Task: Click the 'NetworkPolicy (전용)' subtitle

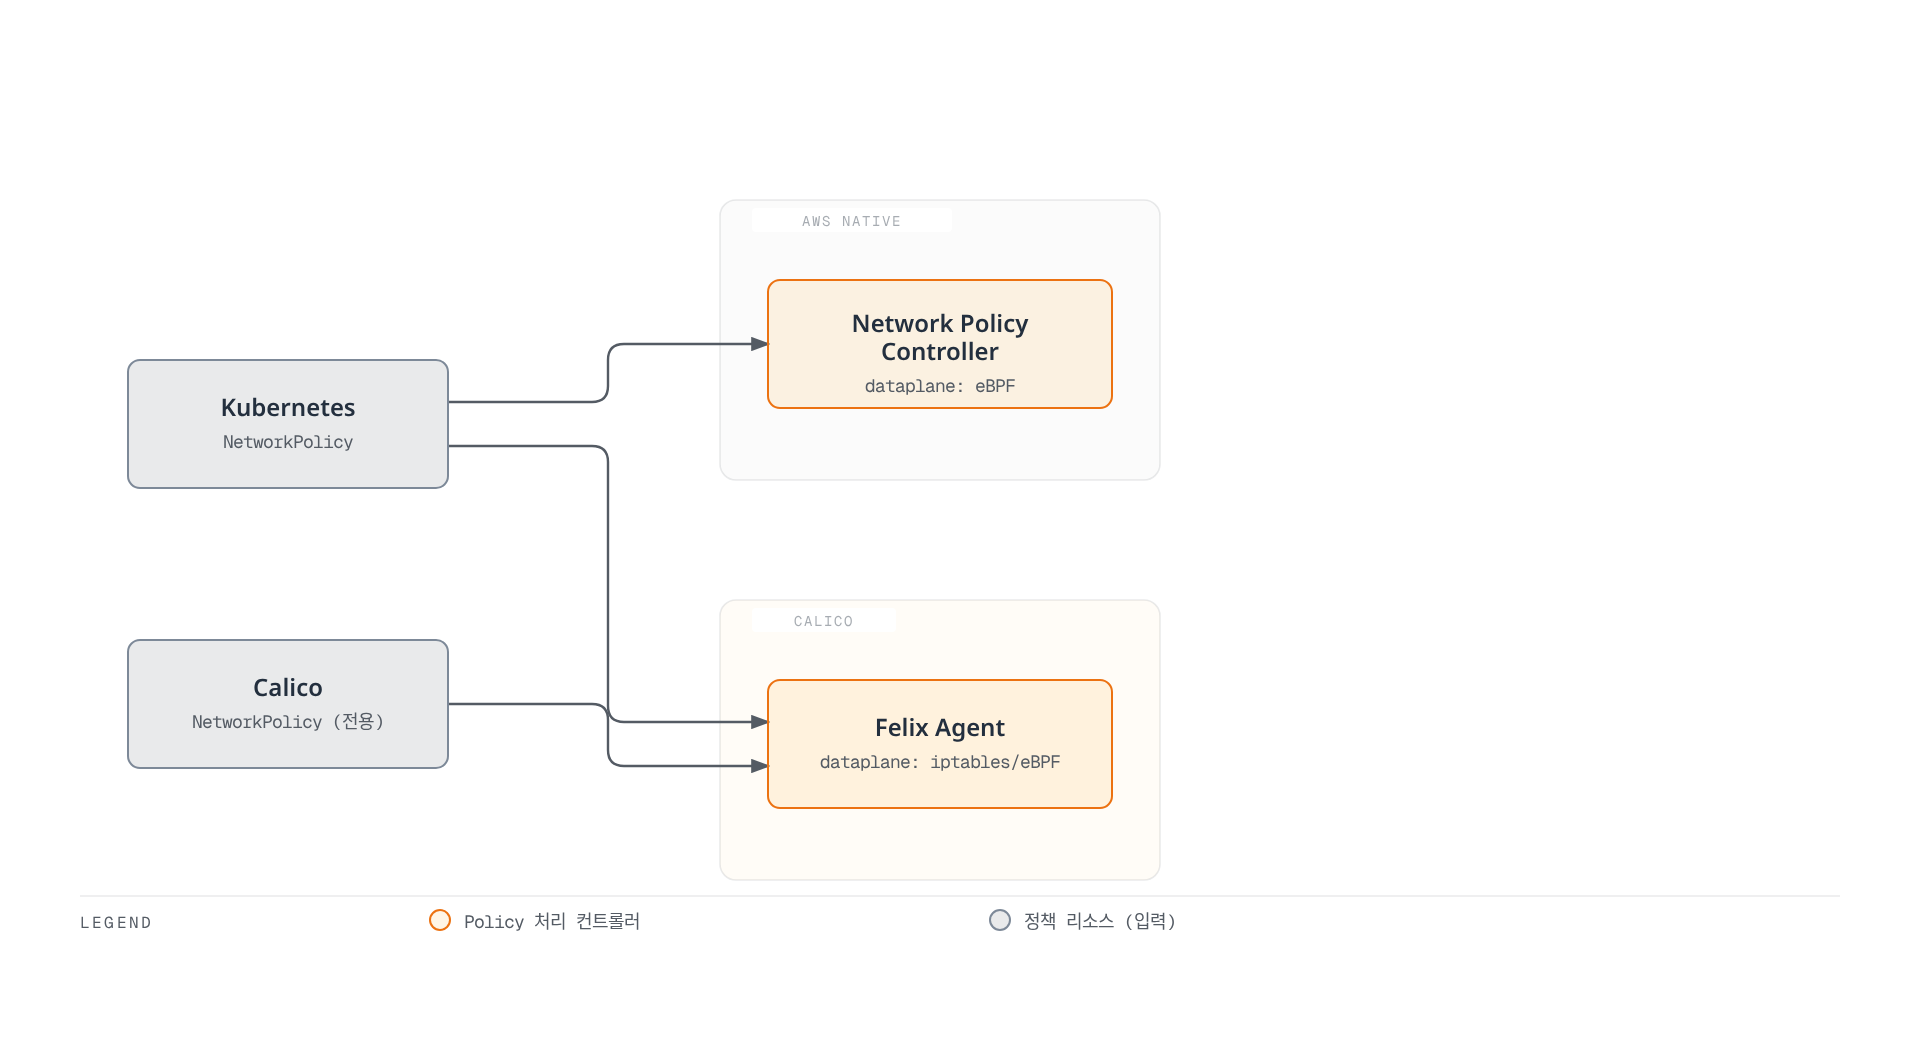Action: point(288,722)
